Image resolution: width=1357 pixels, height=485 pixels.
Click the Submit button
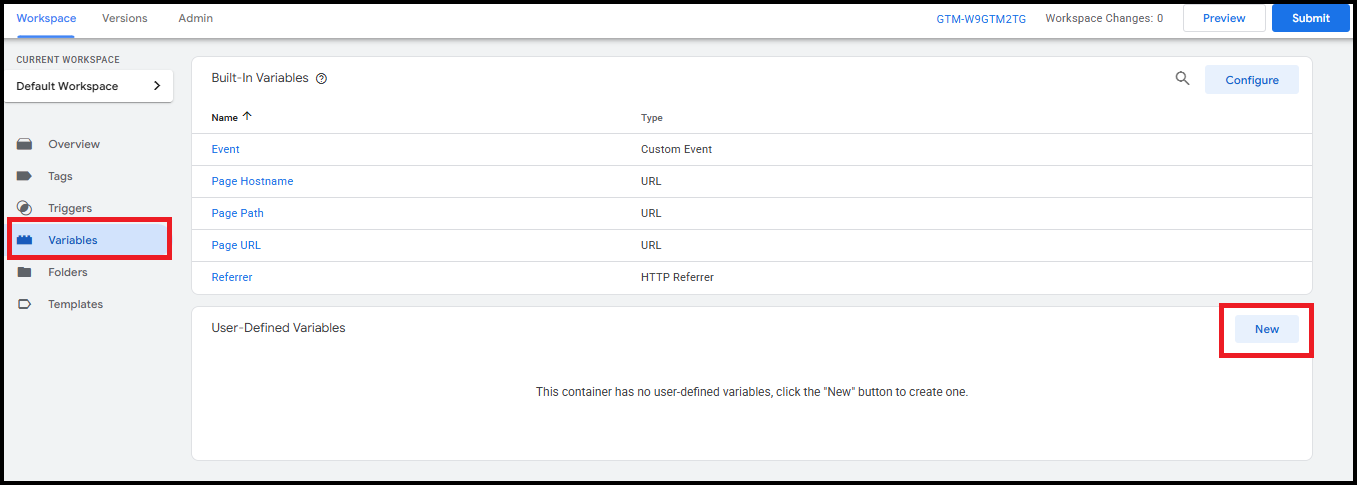pyautogui.click(x=1310, y=18)
